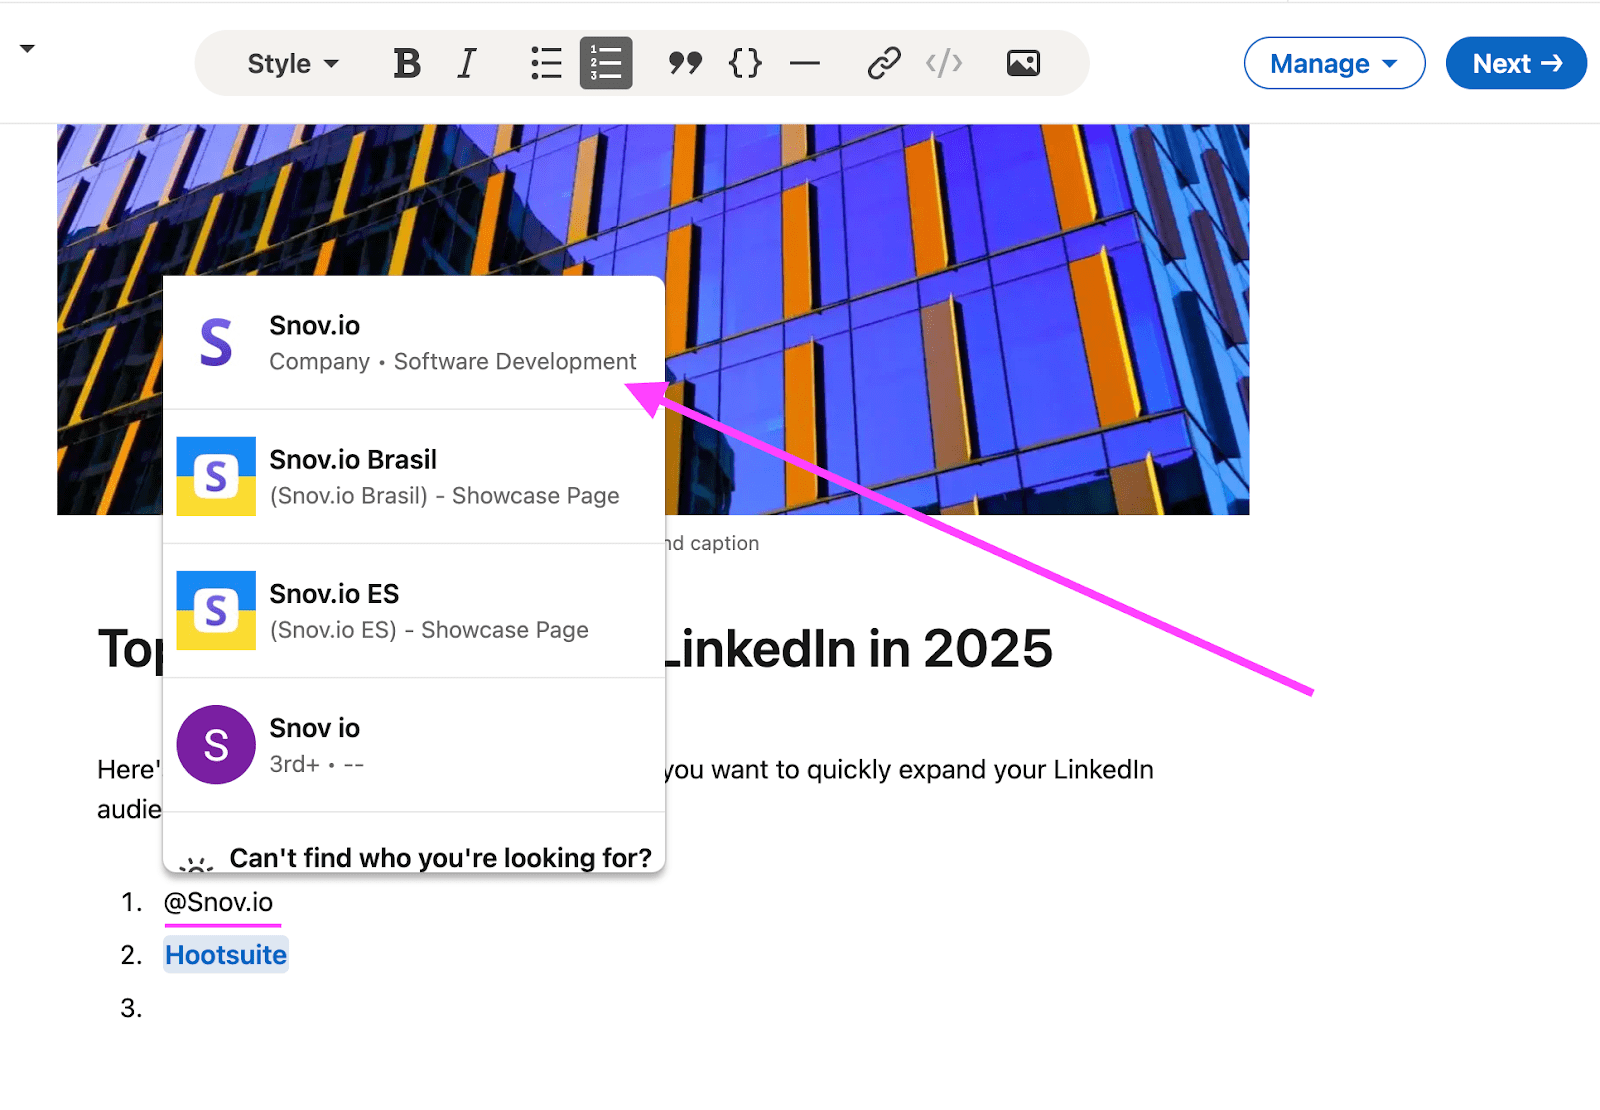Insert a block quote
The width and height of the screenshot is (1600, 1110).
[685, 63]
